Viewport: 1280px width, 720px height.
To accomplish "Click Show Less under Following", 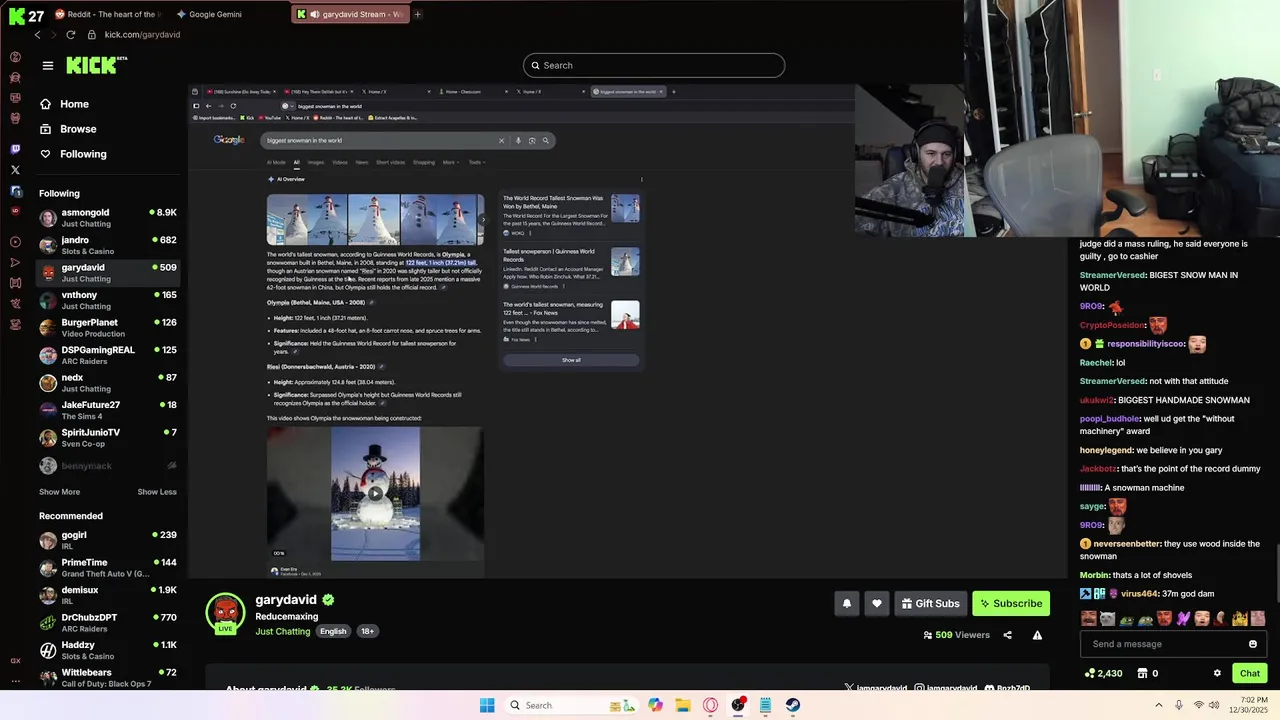I will (x=157, y=492).
